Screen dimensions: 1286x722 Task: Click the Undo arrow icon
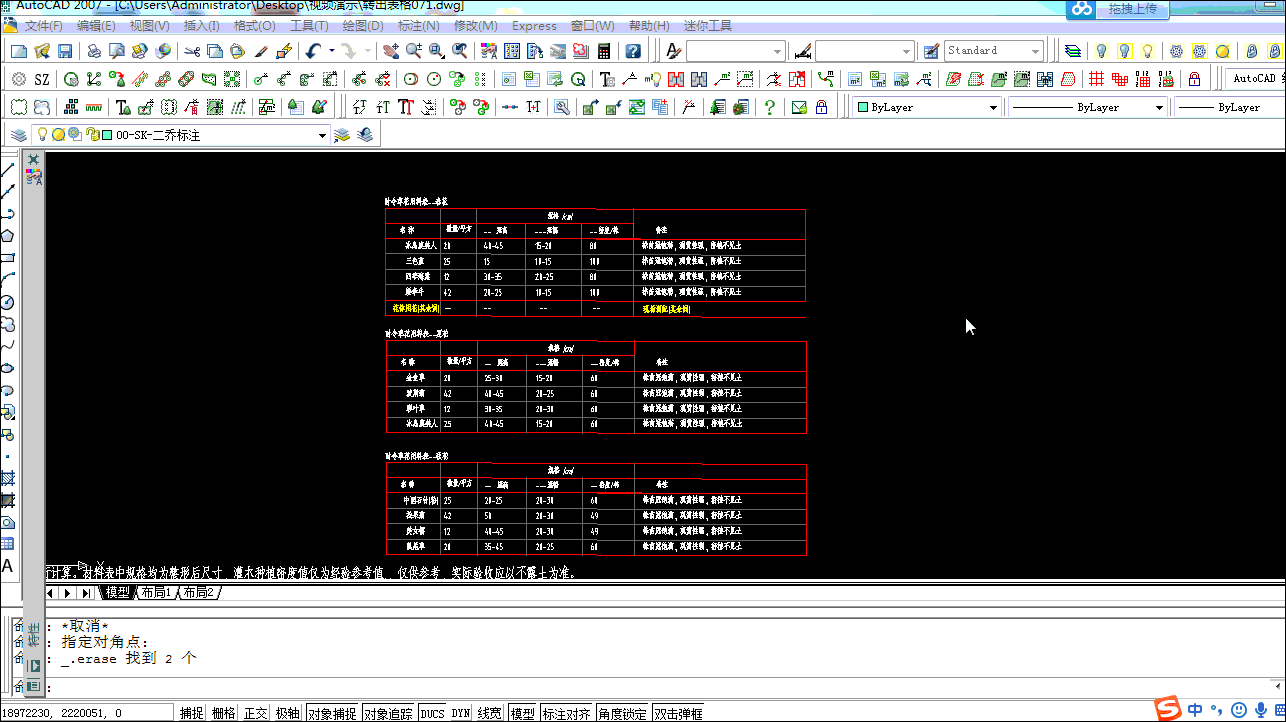[x=314, y=51]
